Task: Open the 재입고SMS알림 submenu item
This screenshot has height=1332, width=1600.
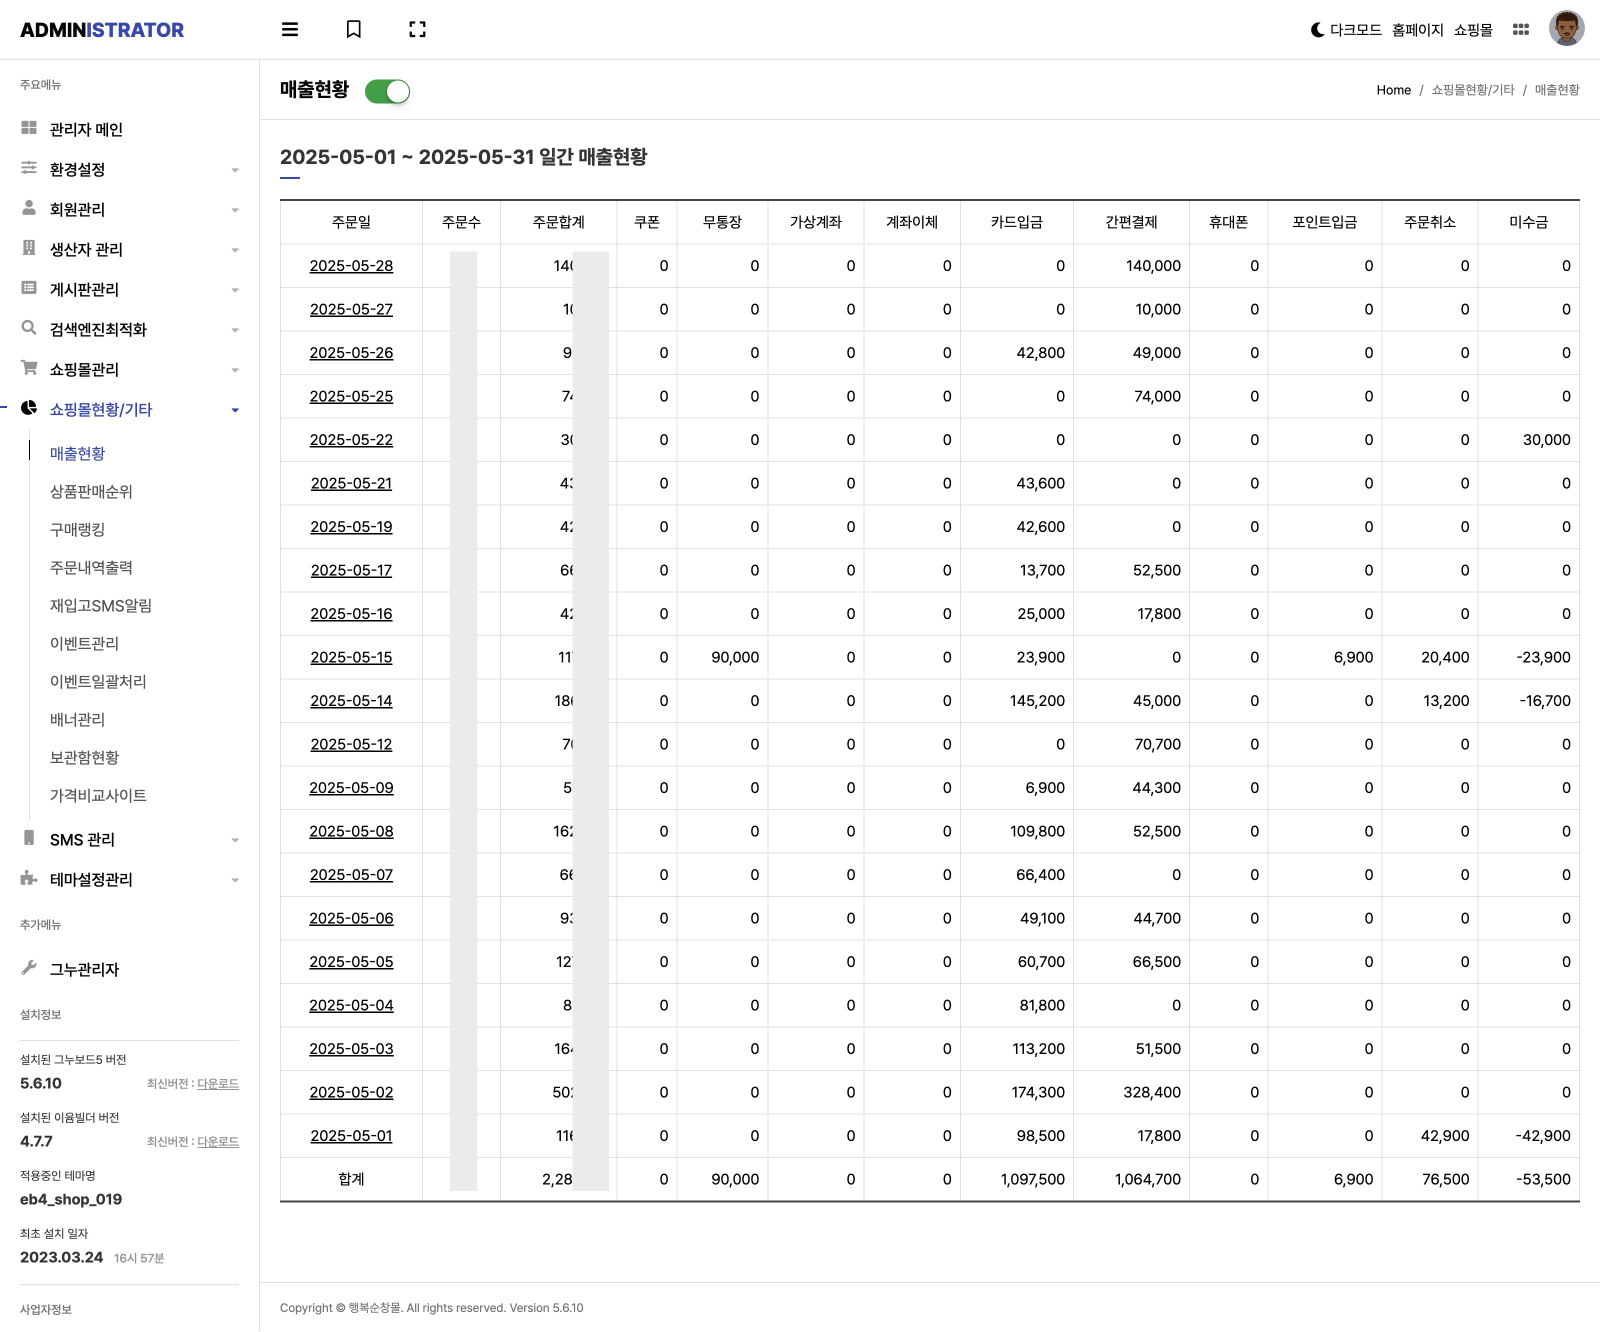Action: pos(101,605)
